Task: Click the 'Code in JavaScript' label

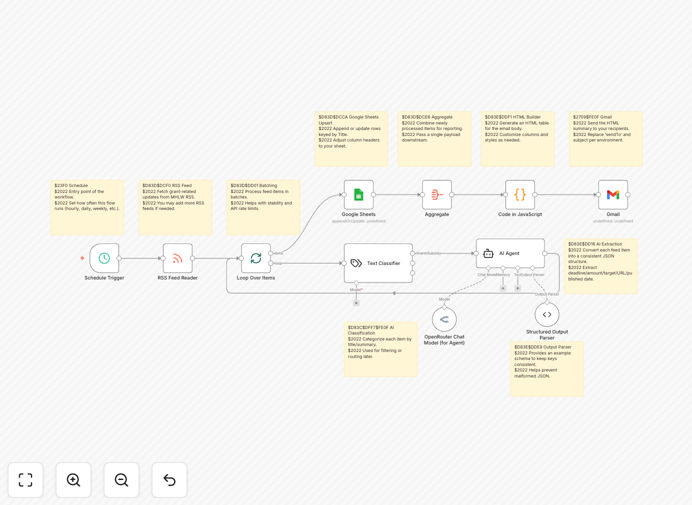Action: tap(520, 215)
